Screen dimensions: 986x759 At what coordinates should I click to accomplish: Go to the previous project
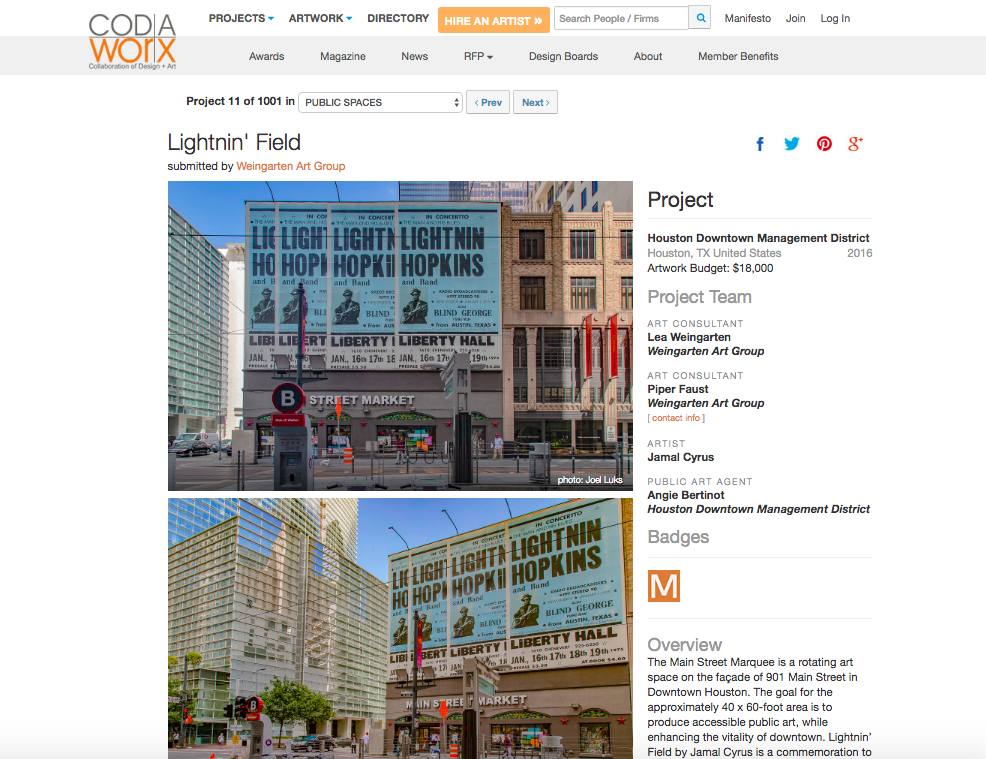pos(488,102)
